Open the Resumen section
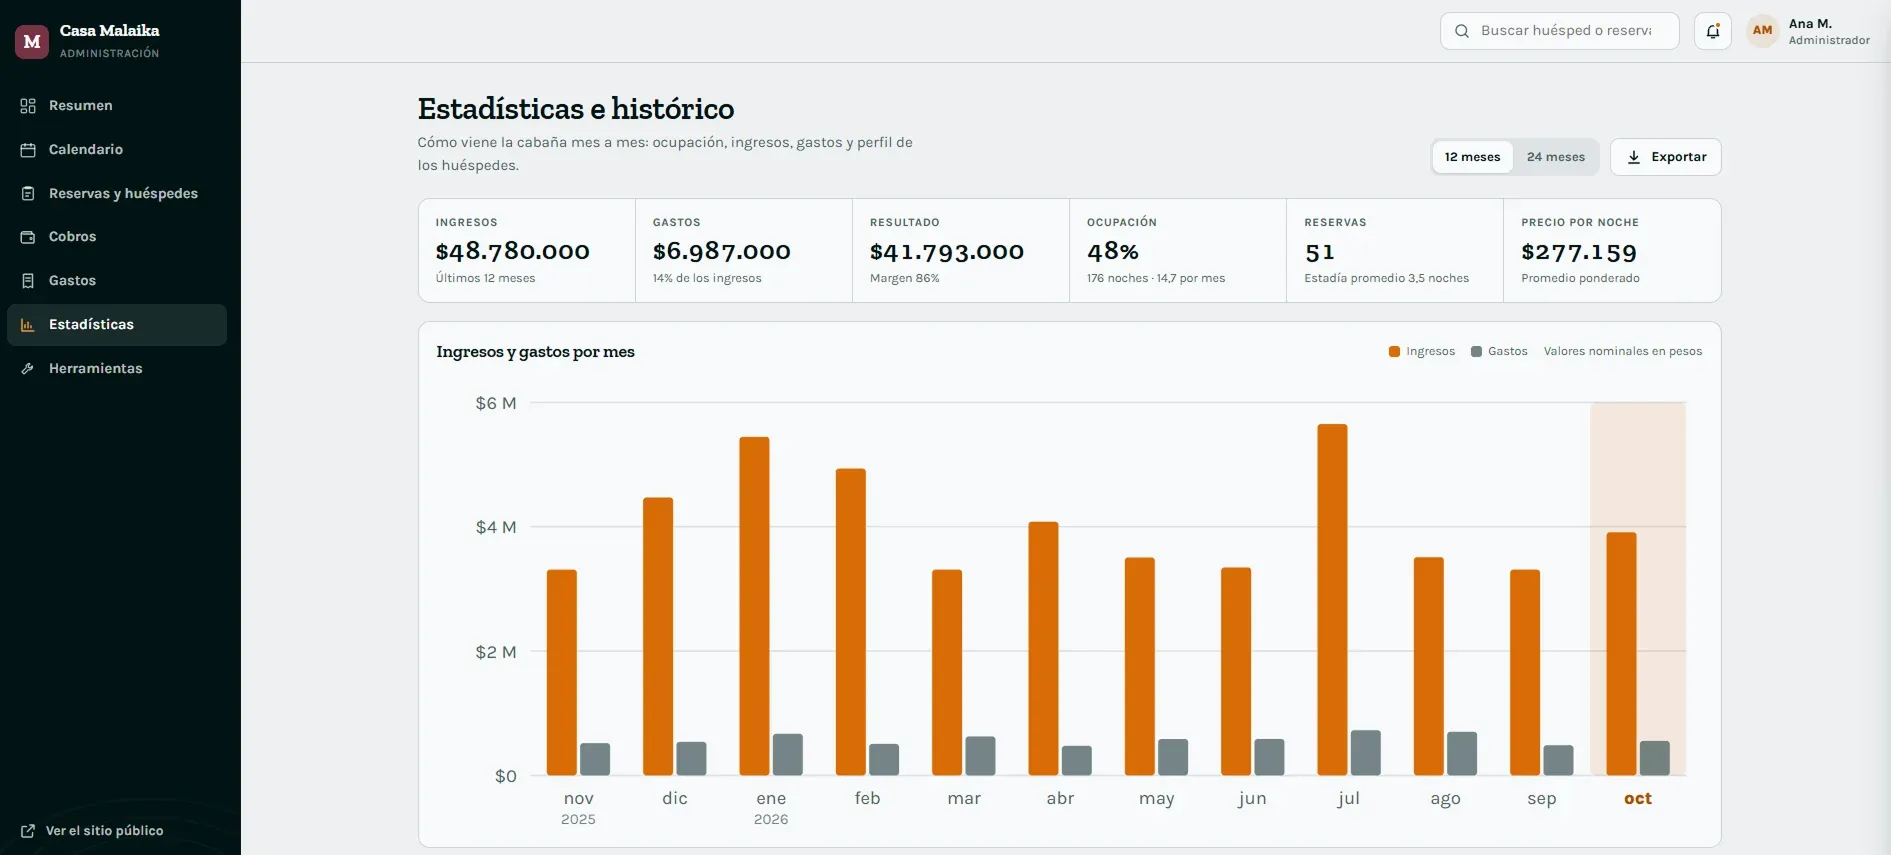The height and width of the screenshot is (855, 1891). pos(117,106)
